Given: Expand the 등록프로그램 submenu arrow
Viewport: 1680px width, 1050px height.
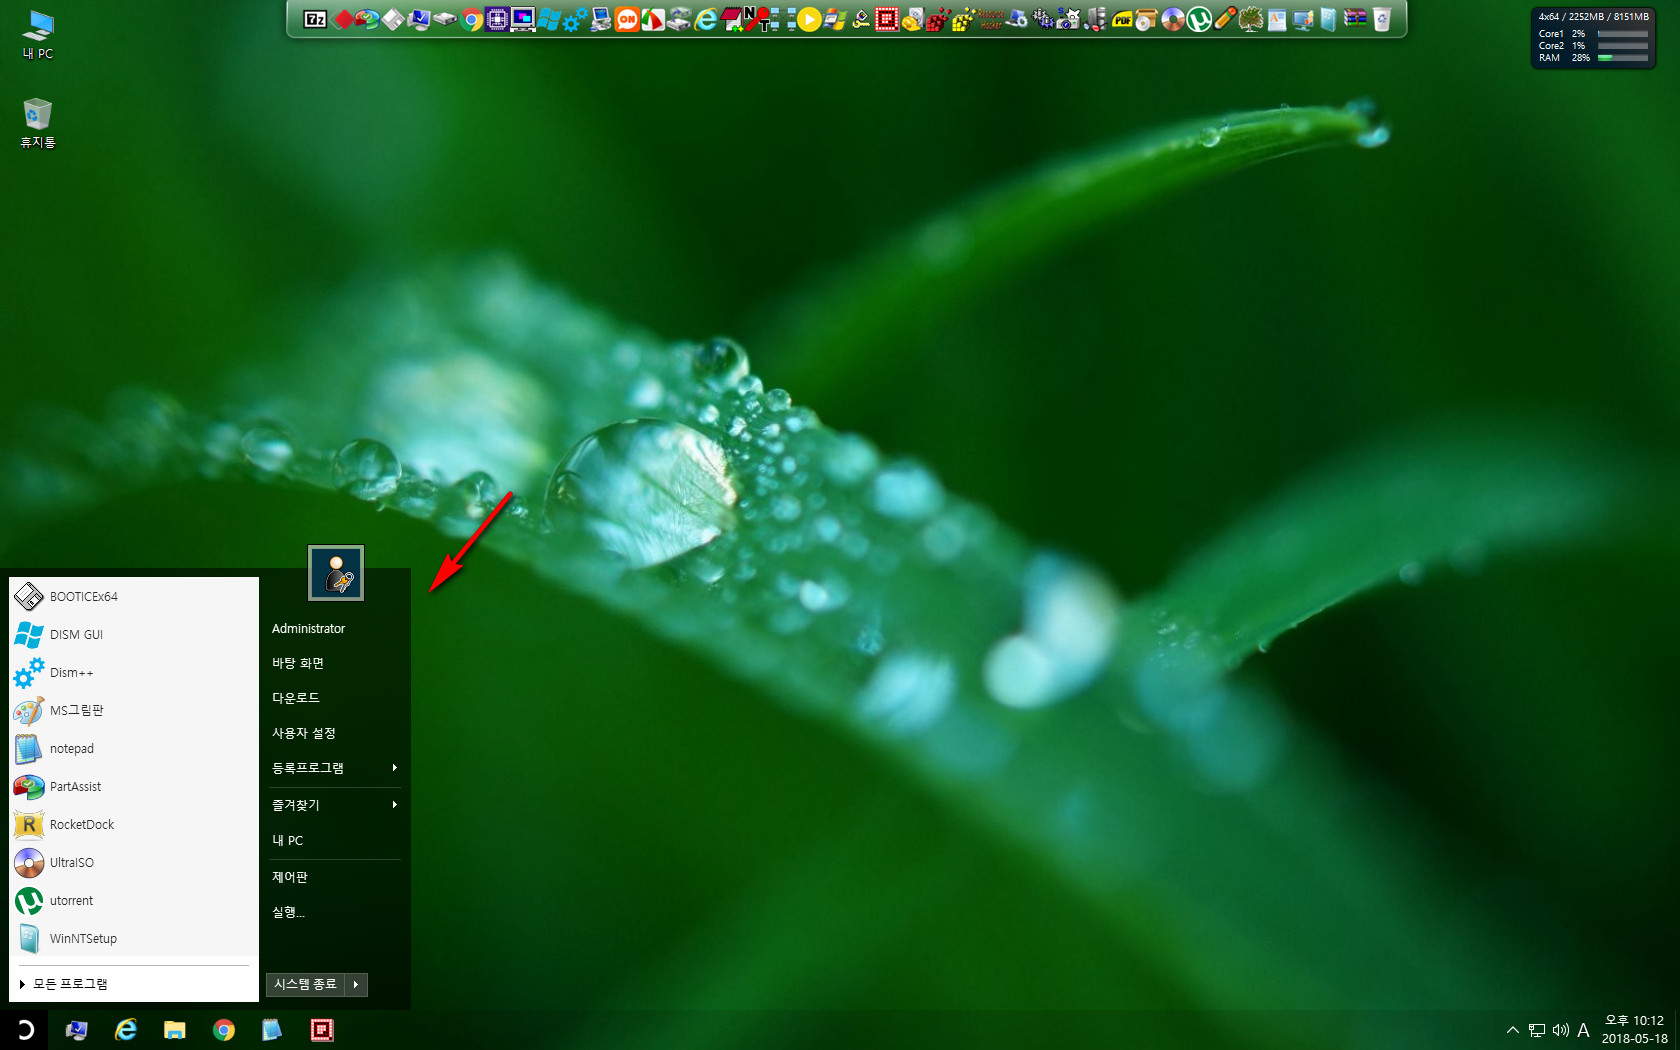Looking at the screenshot, I should pyautogui.click(x=395, y=768).
